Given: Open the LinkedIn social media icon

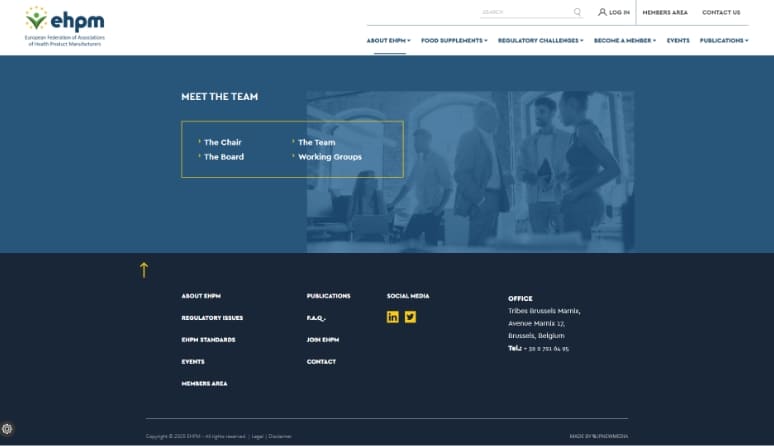Looking at the screenshot, I should pos(393,317).
